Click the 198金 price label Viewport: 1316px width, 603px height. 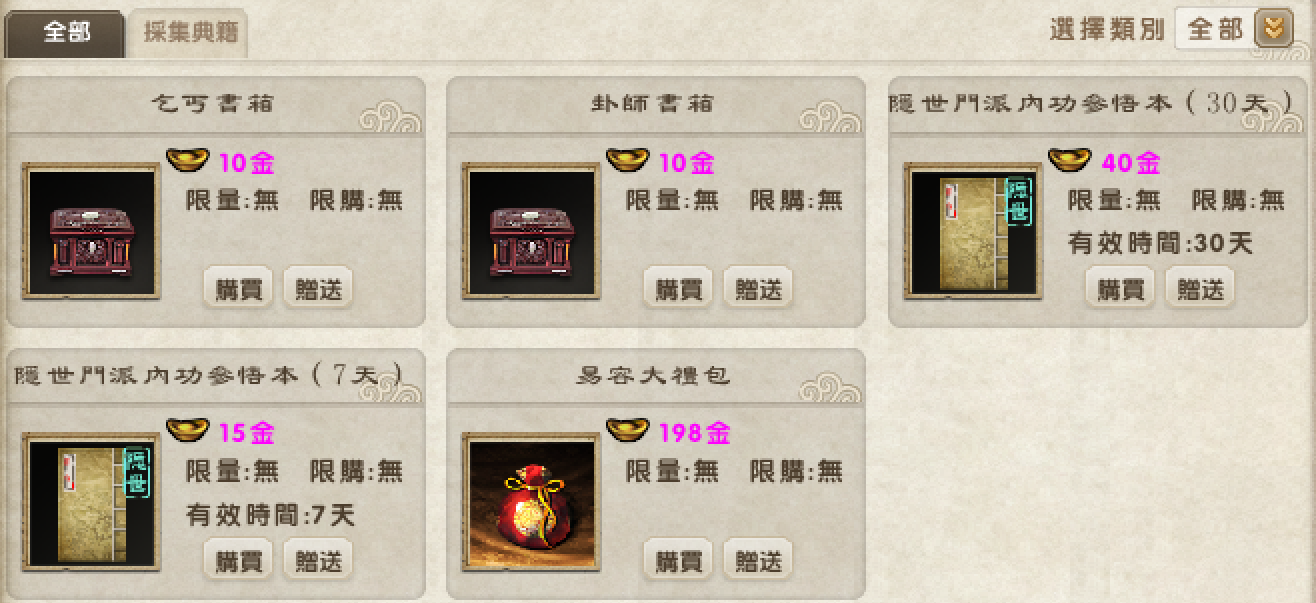[x=694, y=433]
